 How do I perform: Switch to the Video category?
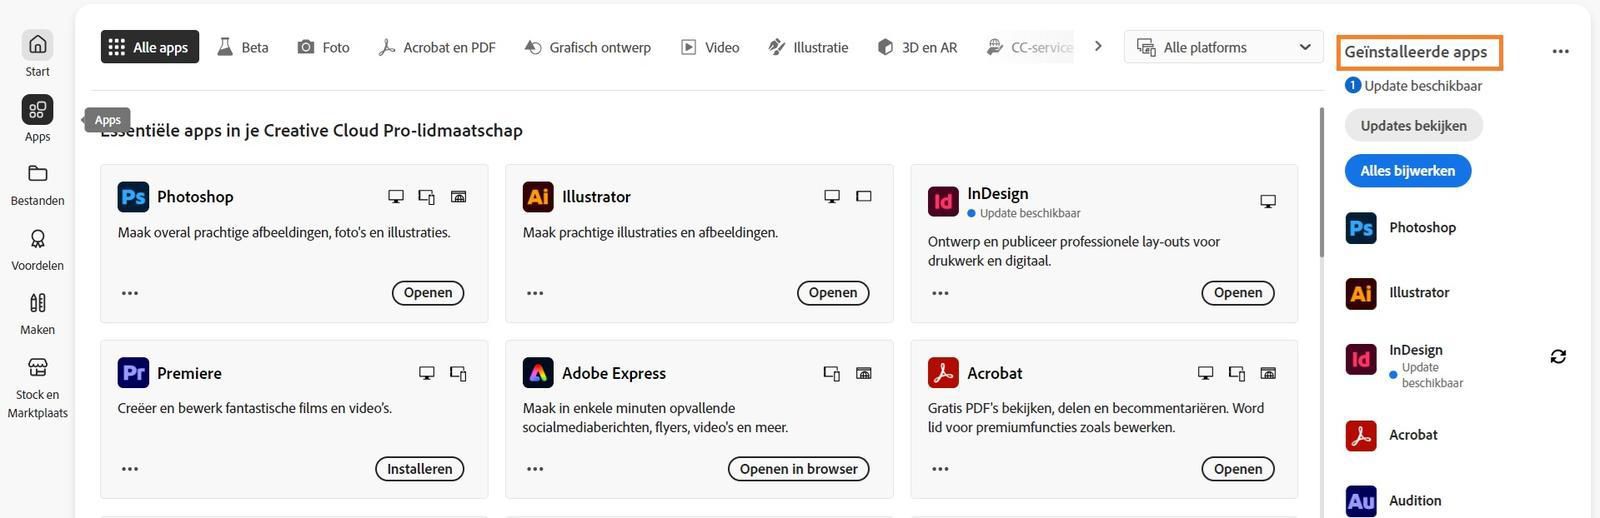pyautogui.click(x=710, y=47)
